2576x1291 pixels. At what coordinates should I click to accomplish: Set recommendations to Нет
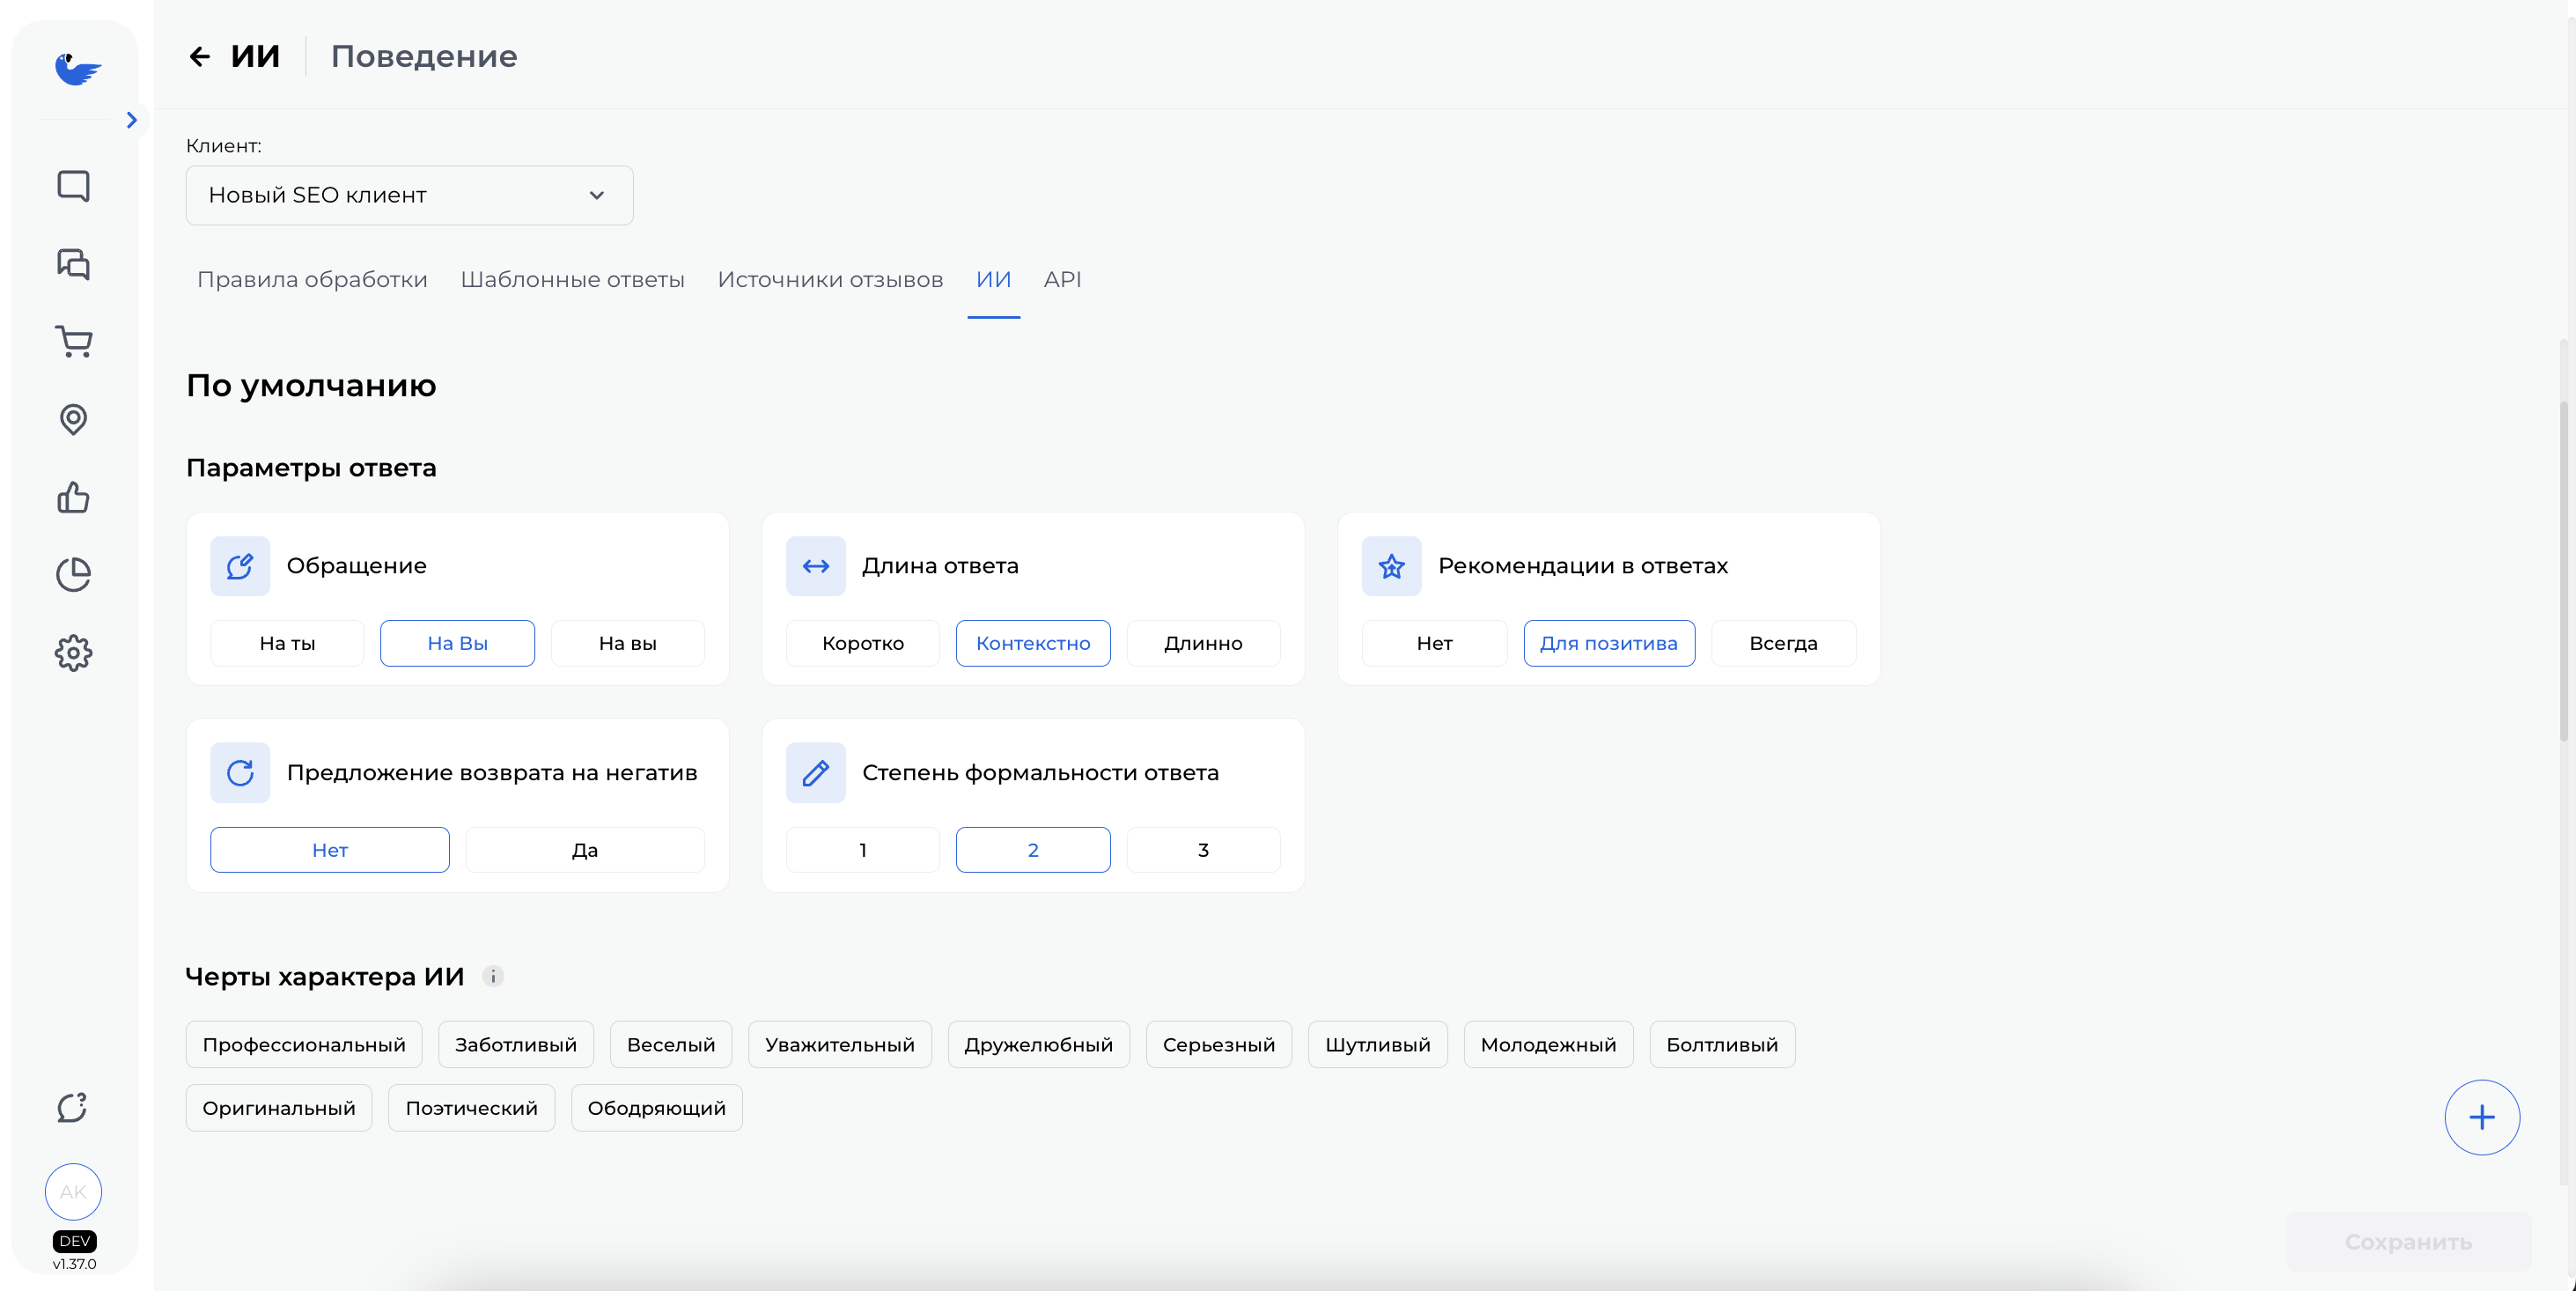[1434, 644]
